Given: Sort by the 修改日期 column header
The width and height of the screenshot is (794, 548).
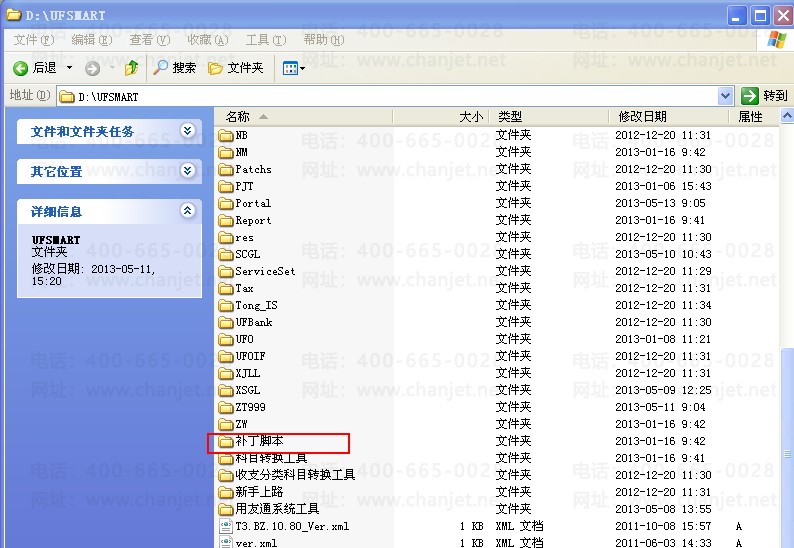Looking at the screenshot, I should (x=668, y=117).
